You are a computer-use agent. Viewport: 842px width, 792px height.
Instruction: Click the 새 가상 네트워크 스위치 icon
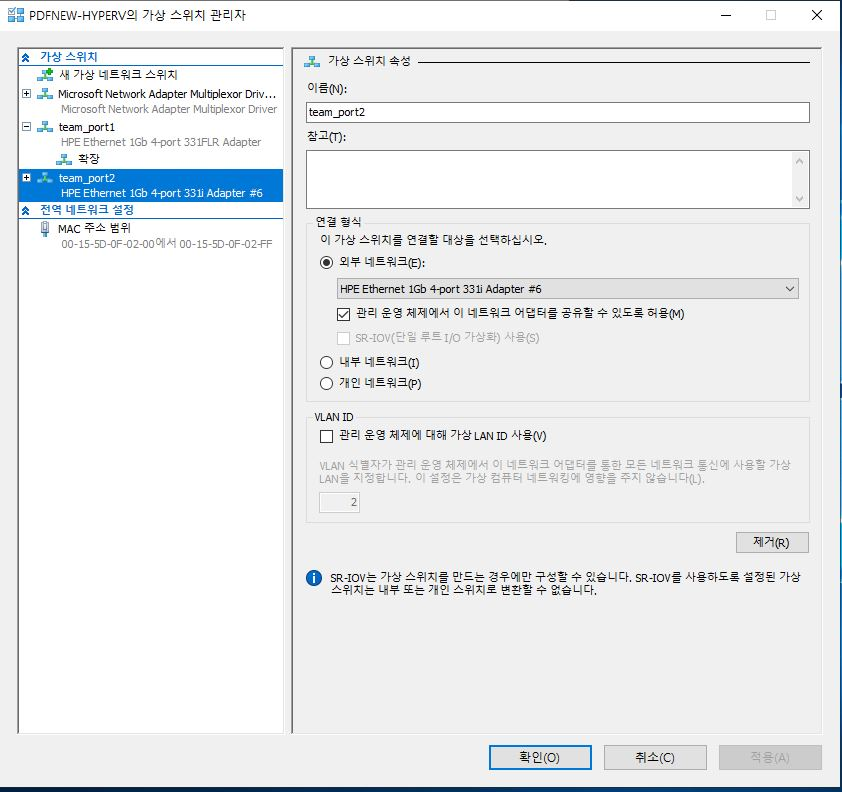pos(45,74)
